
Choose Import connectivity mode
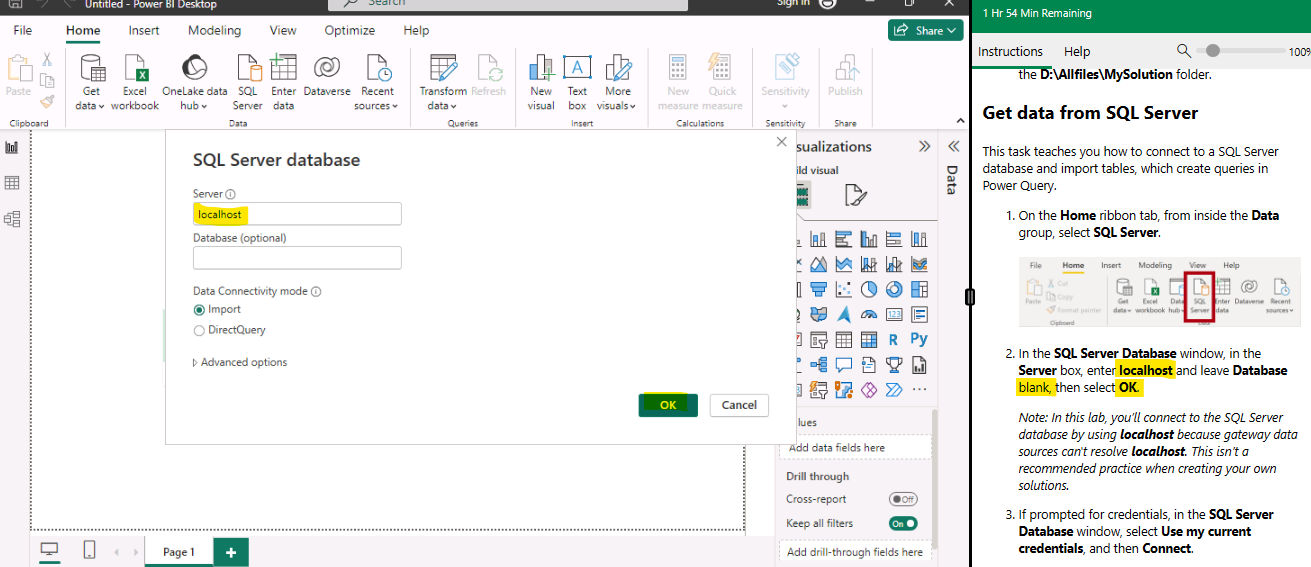click(199, 310)
